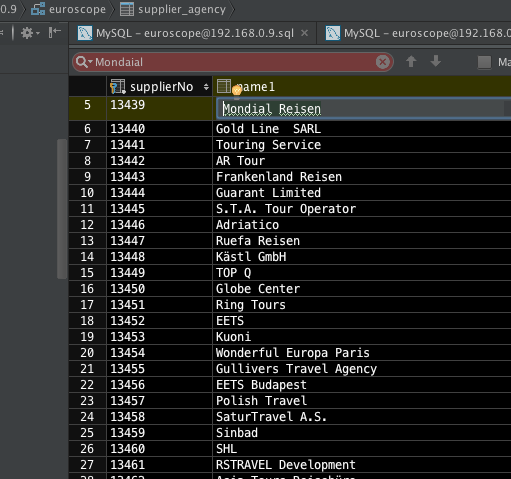Click the intention lightbulb icon
This screenshot has width=511, height=479.
pos(237,90)
